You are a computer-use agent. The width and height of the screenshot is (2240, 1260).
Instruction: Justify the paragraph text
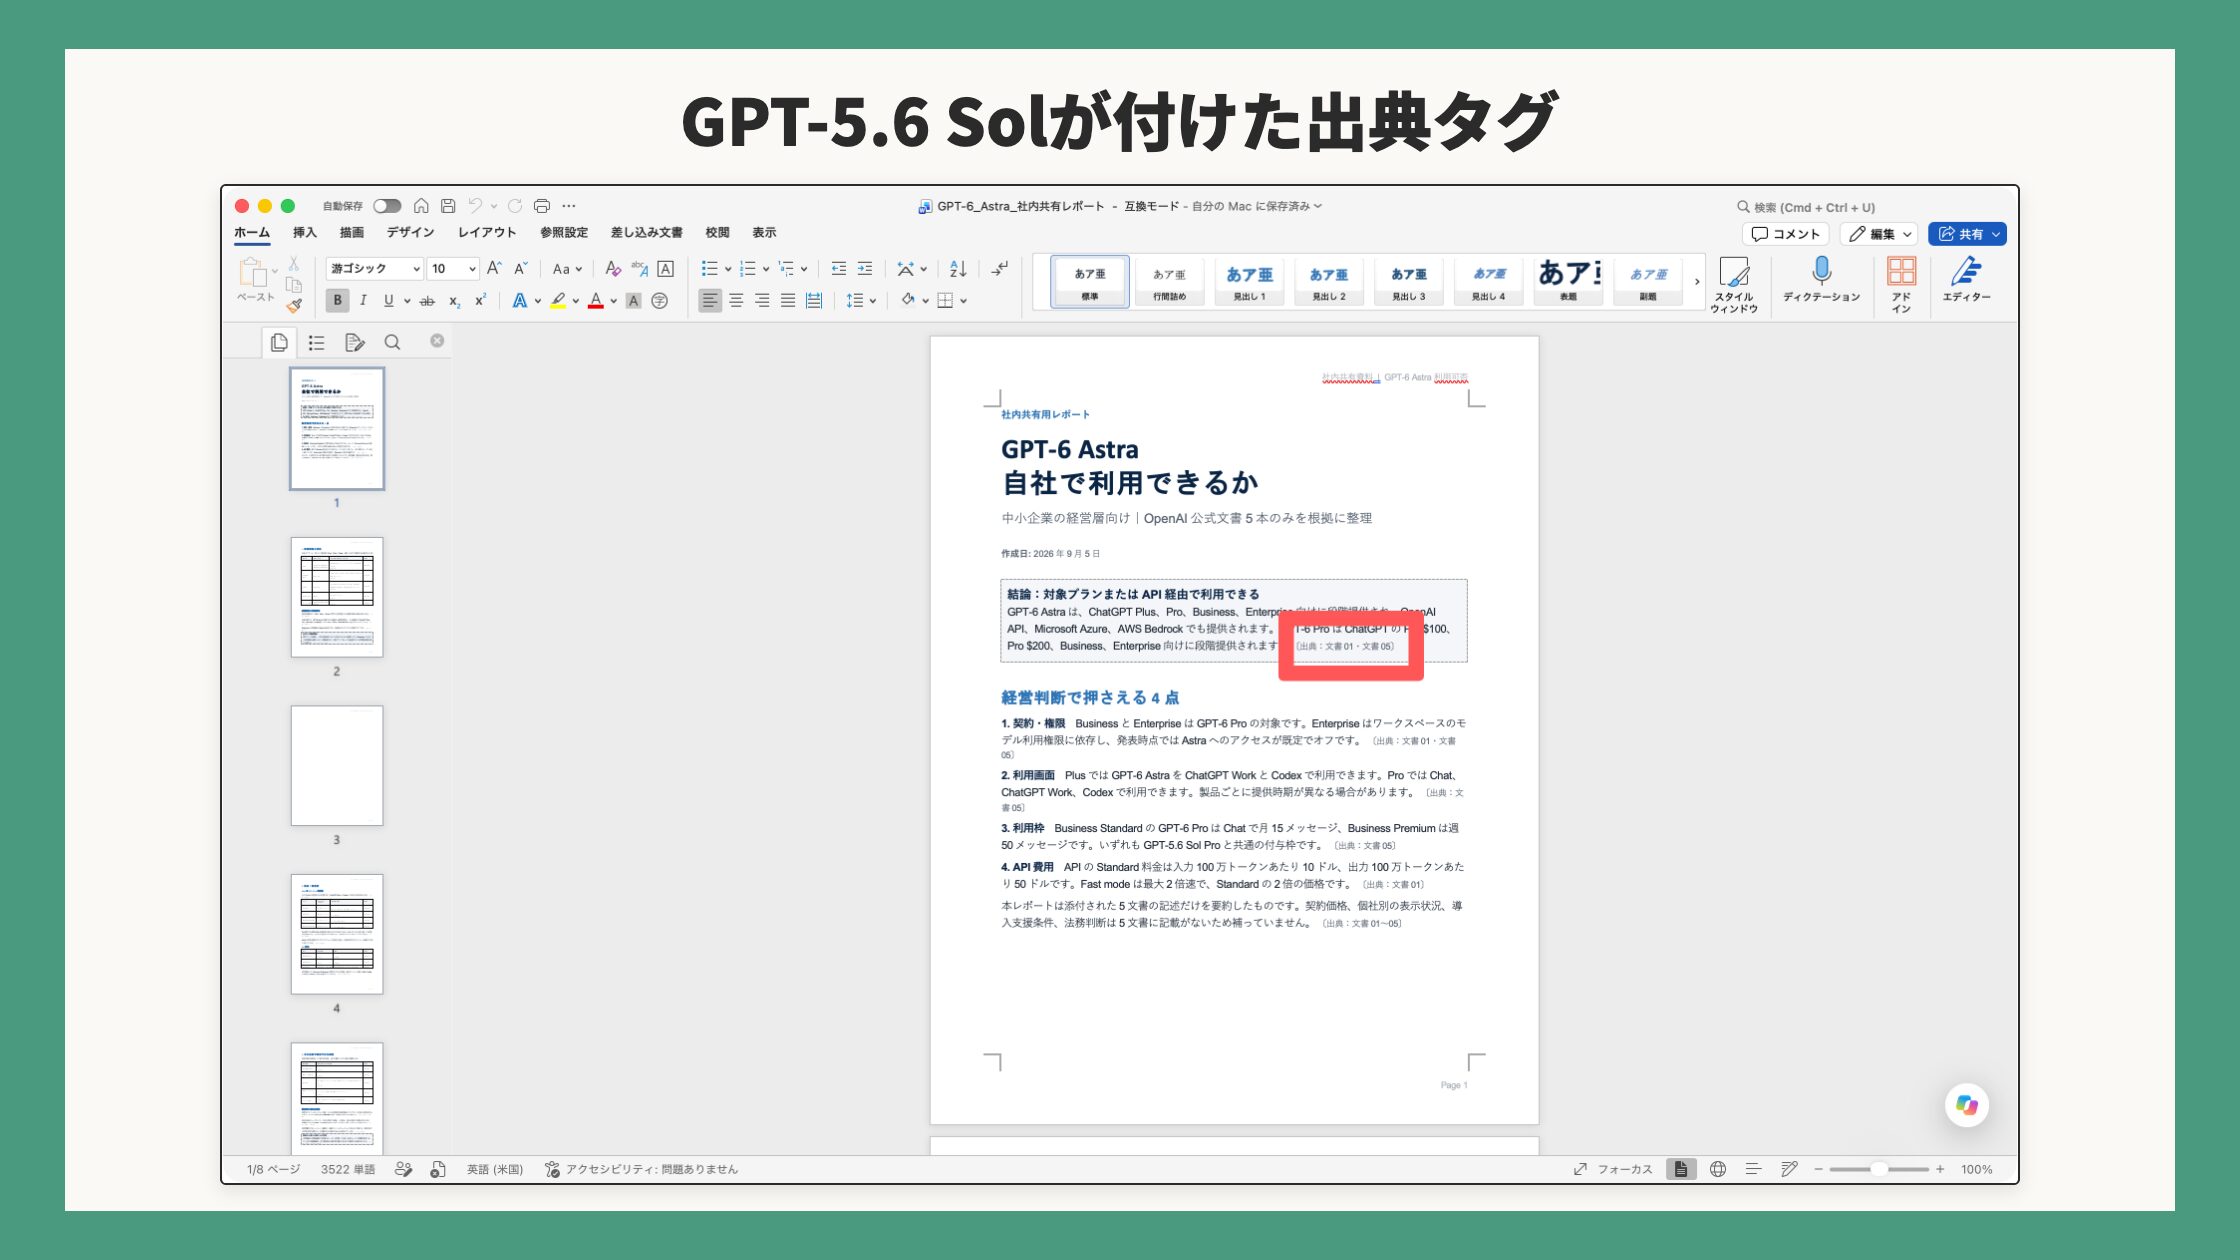coord(788,300)
